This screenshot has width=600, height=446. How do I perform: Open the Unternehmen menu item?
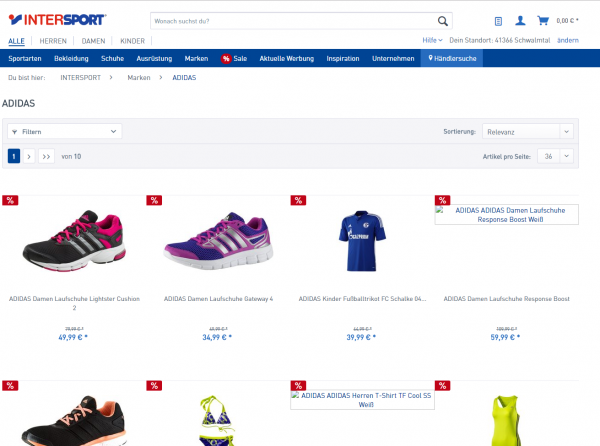[393, 59]
